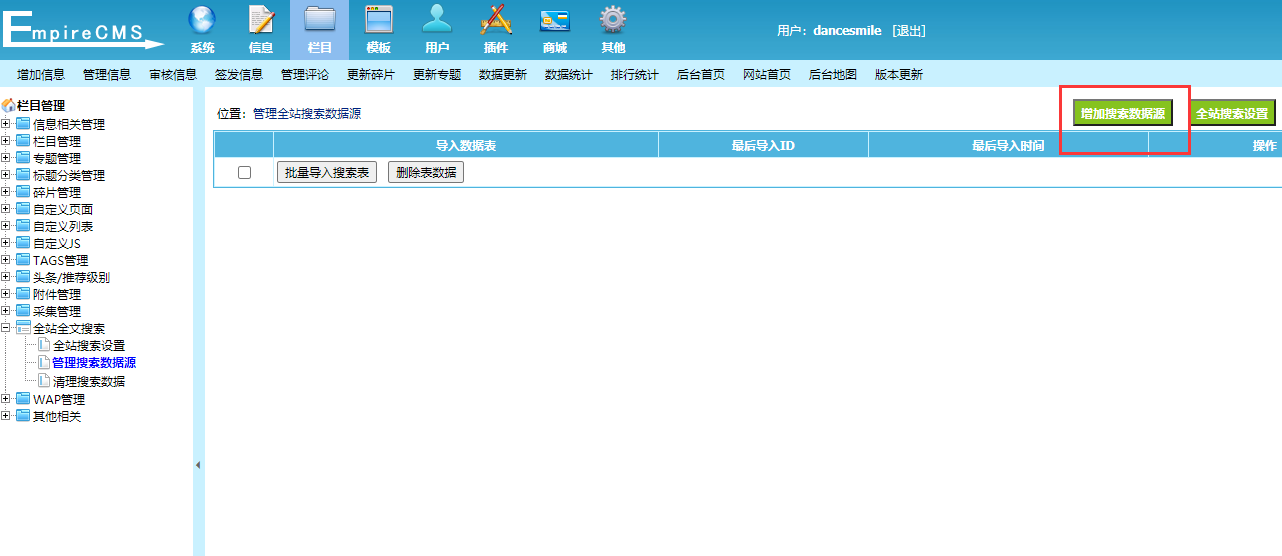Open 数据更新 in the submenu bar
This screenshot has width=1282, height=556.
[x=502, y=75]
